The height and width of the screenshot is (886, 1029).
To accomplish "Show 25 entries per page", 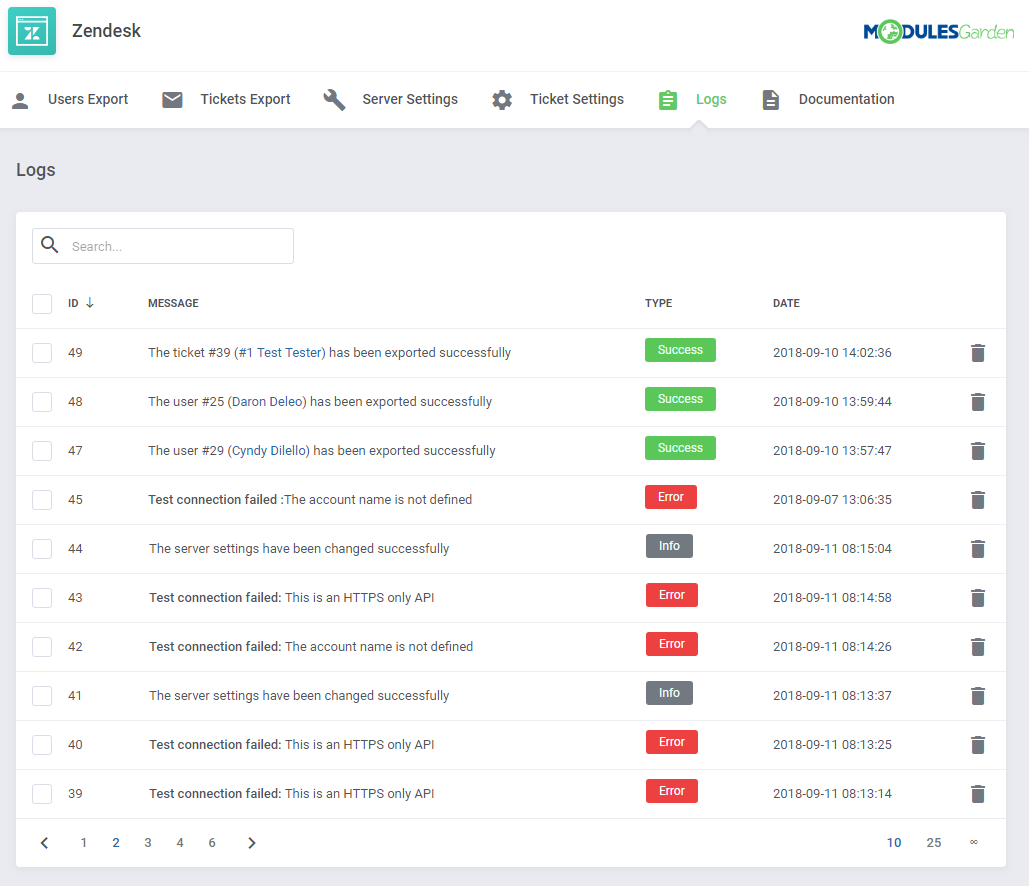I will (x=934, y=843).
